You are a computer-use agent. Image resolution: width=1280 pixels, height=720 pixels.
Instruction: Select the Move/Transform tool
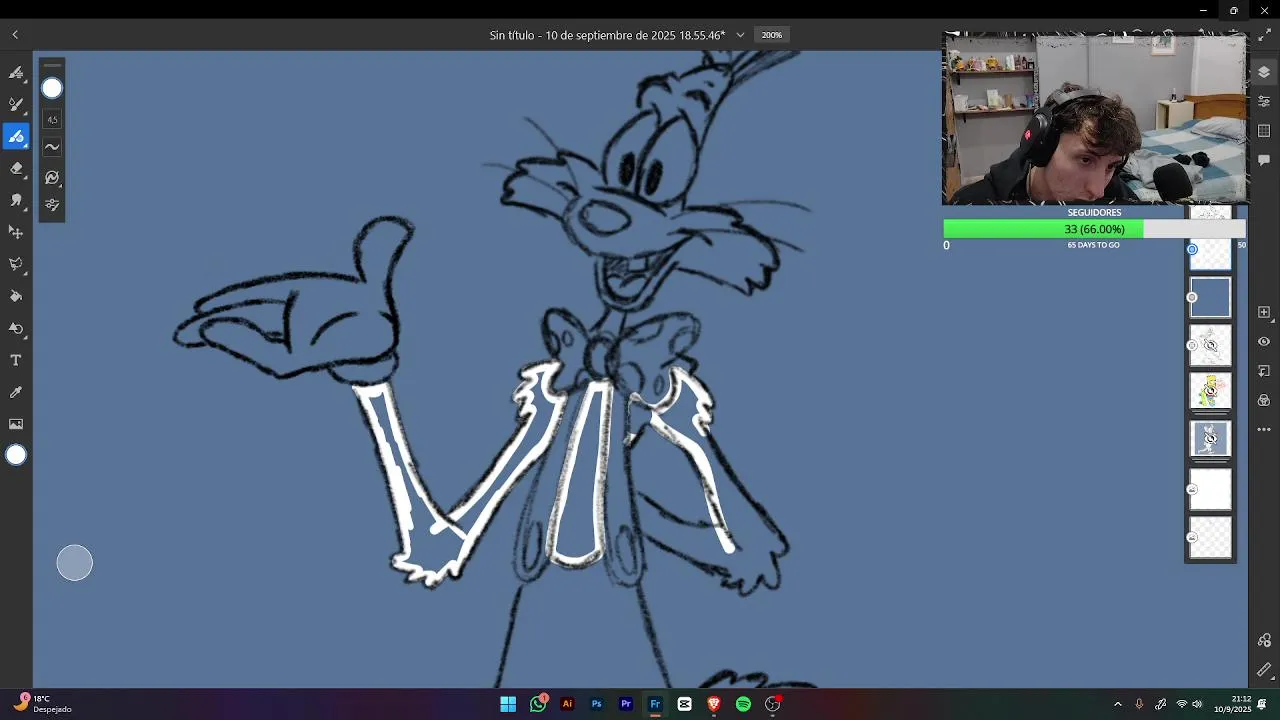click(16, 232)
